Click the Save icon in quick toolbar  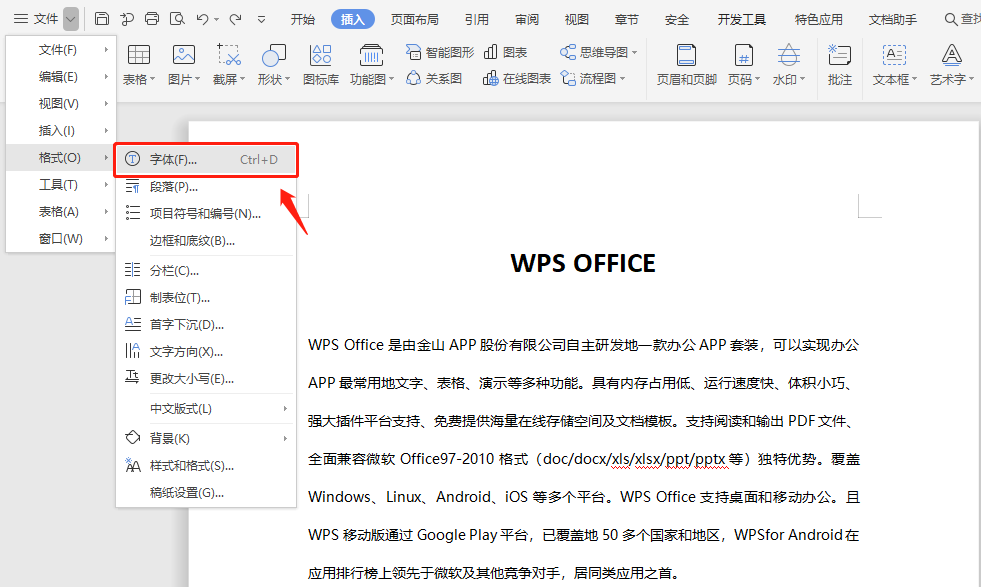102,19
